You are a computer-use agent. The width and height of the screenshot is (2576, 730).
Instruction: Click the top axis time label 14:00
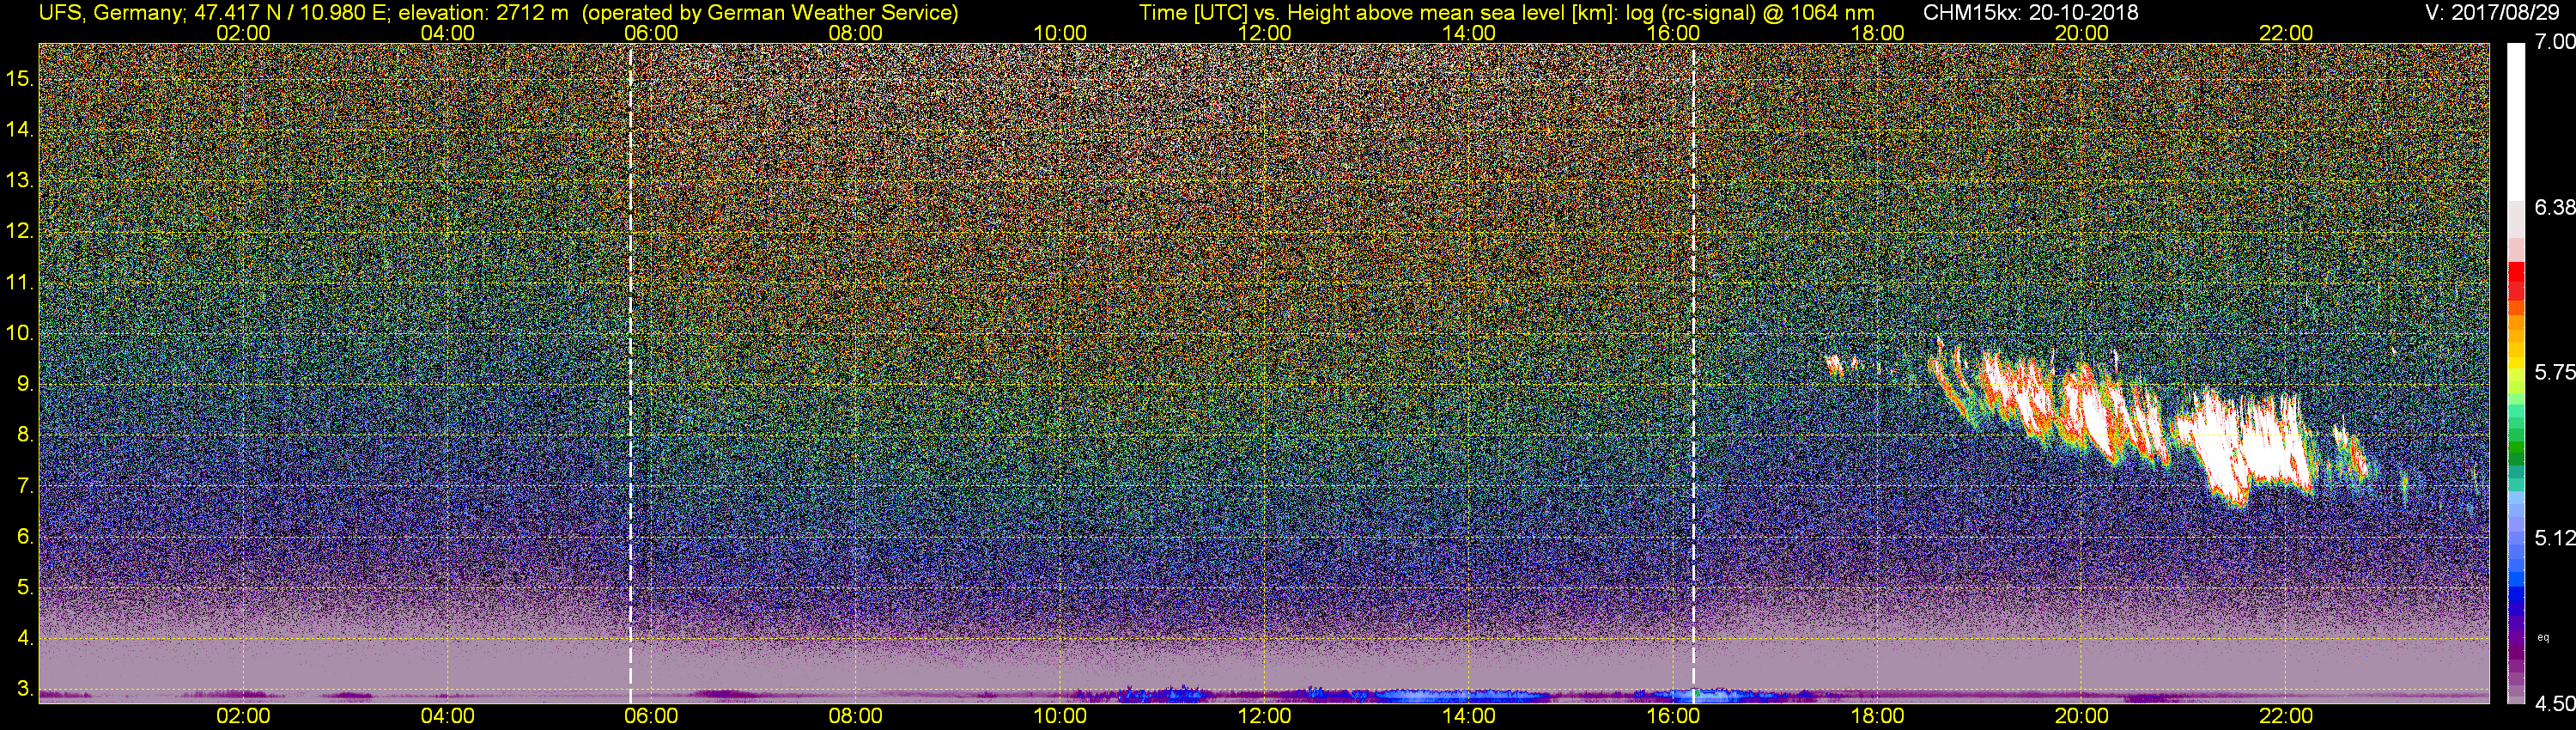[1469, 33]
